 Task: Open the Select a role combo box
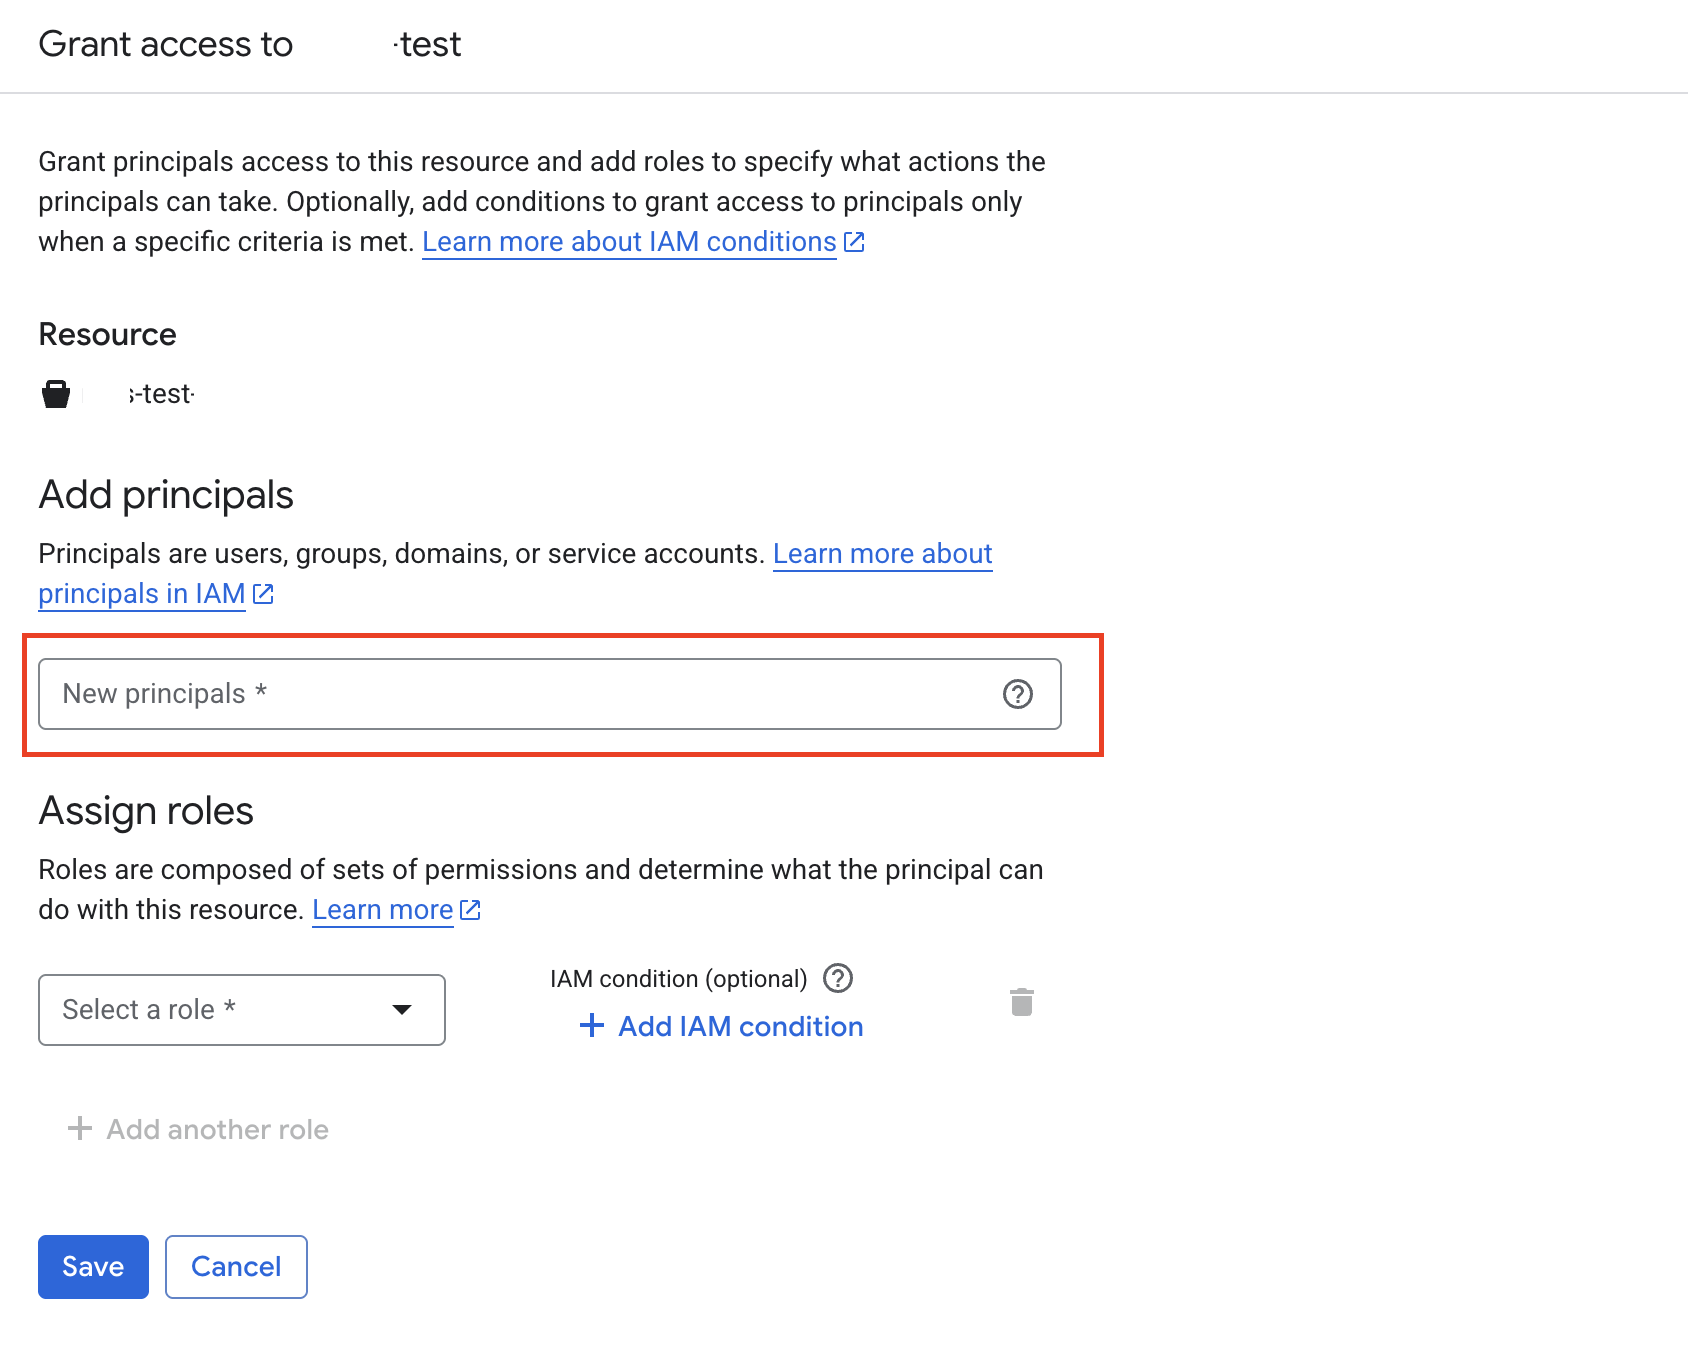(220, 1010)
